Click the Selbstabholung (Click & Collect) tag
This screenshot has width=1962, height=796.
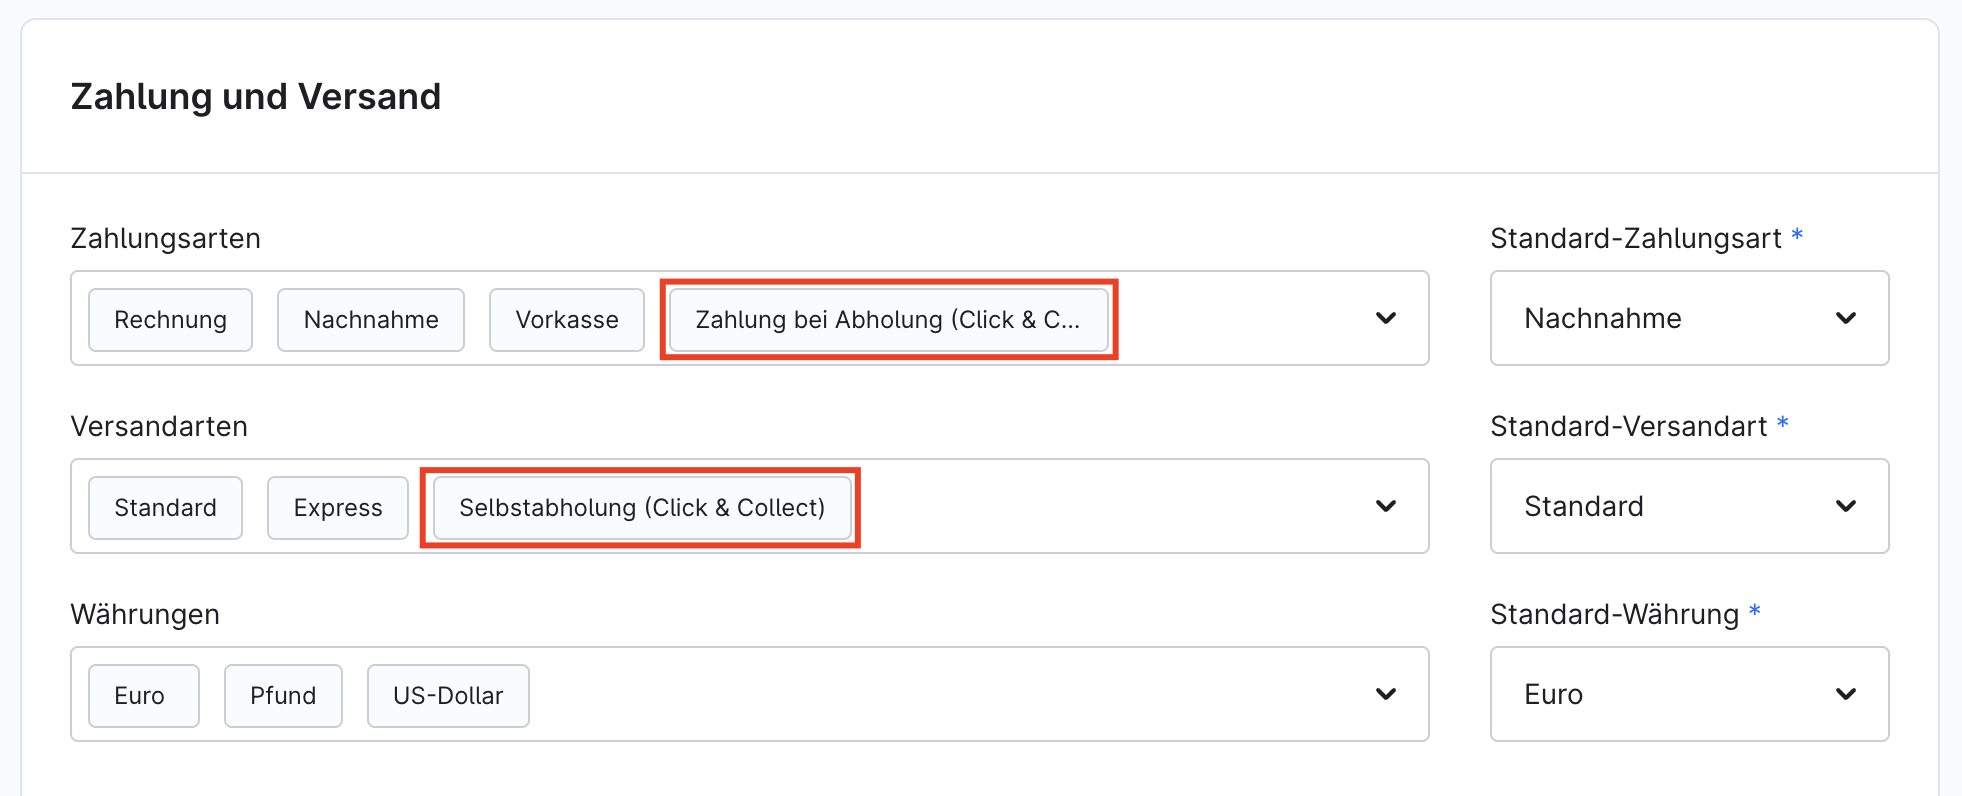[x=642, y=508]
